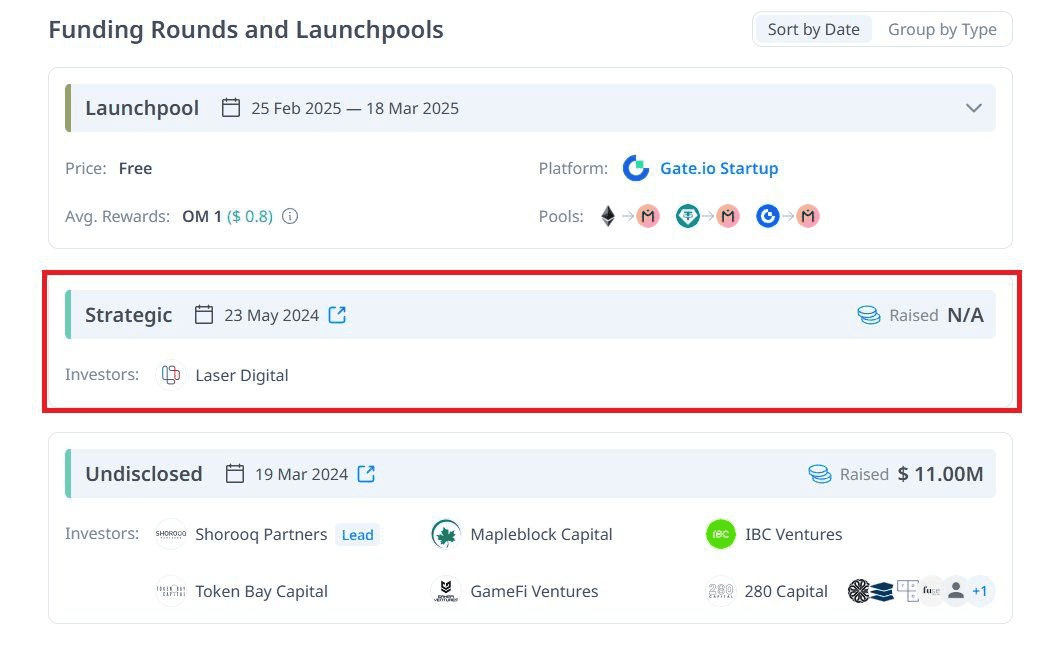Viewport: 1040px width, 645px height.
Task: Open the Gate.io Startup platform link
Action: click(719, 169)
